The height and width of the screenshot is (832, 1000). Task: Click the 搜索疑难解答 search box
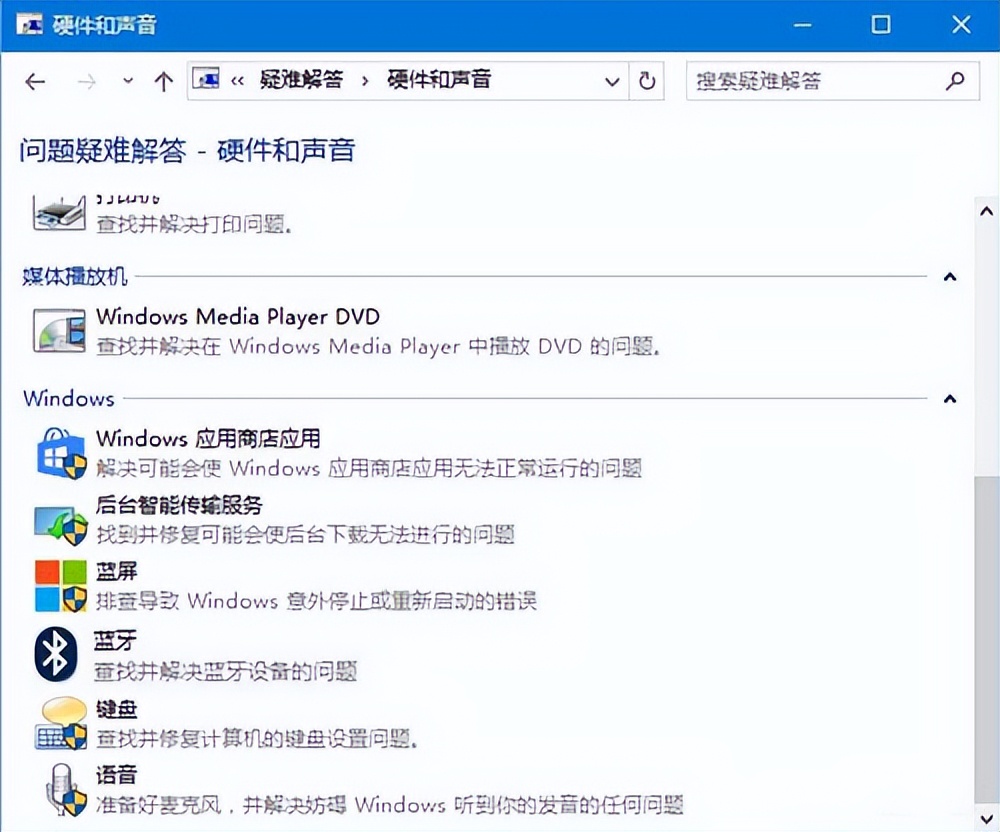coord(832,81)
